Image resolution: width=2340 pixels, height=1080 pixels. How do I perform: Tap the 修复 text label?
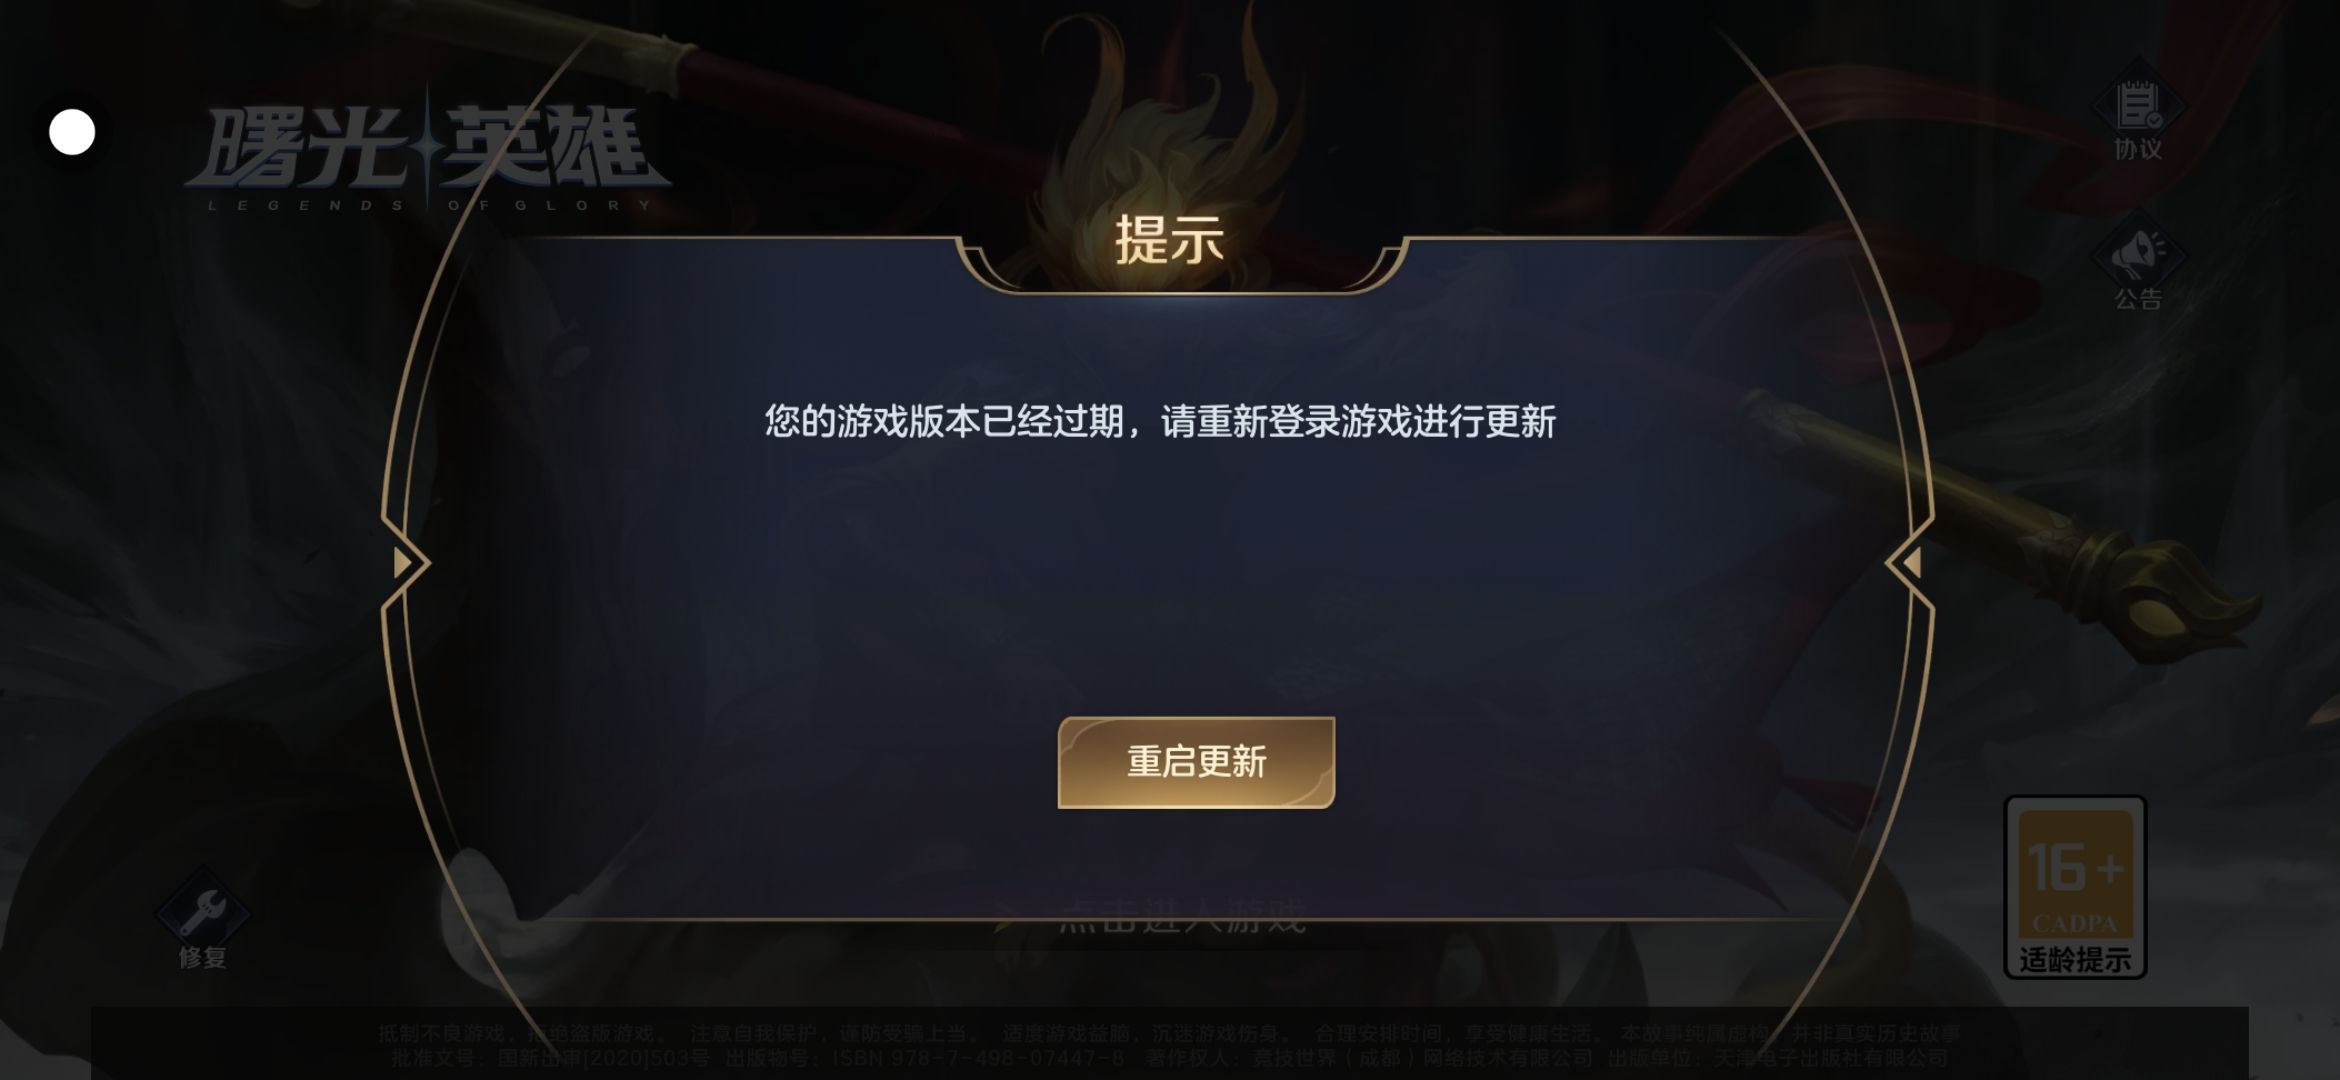click(x=203, y=957)
